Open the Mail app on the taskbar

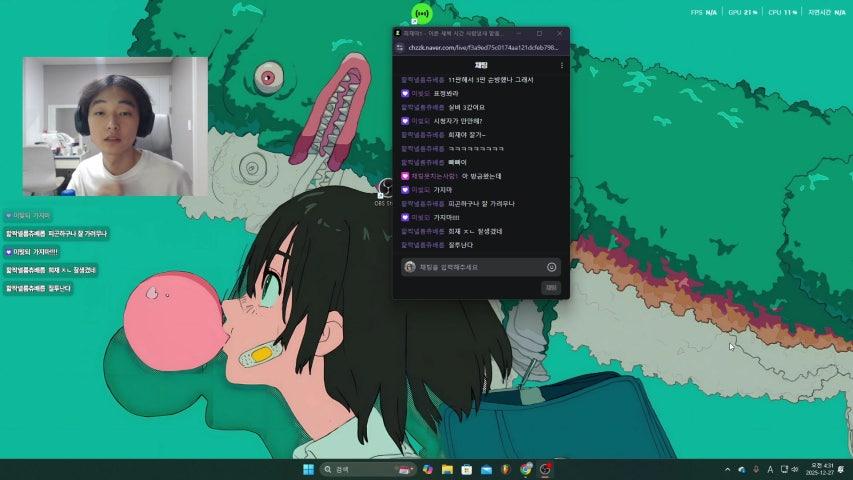486,469
